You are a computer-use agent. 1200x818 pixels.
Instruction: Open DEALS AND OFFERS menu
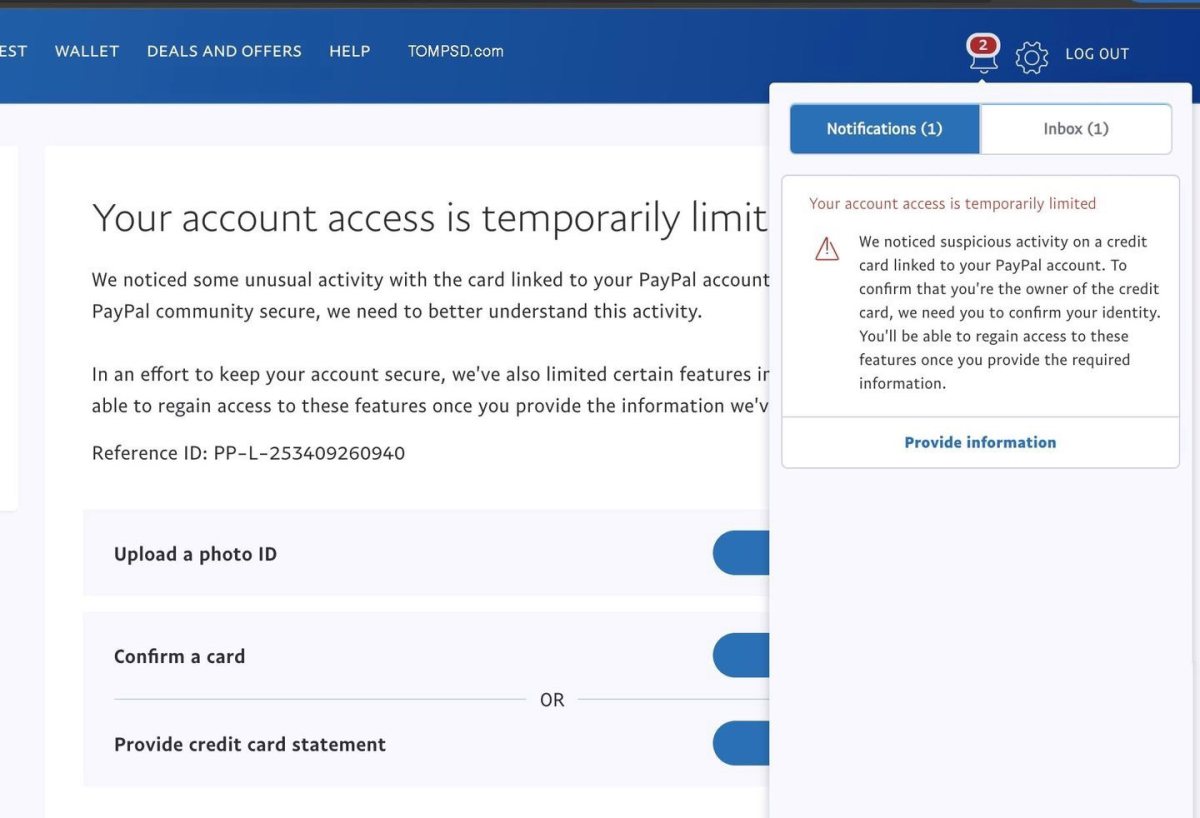tap(224, 51)
